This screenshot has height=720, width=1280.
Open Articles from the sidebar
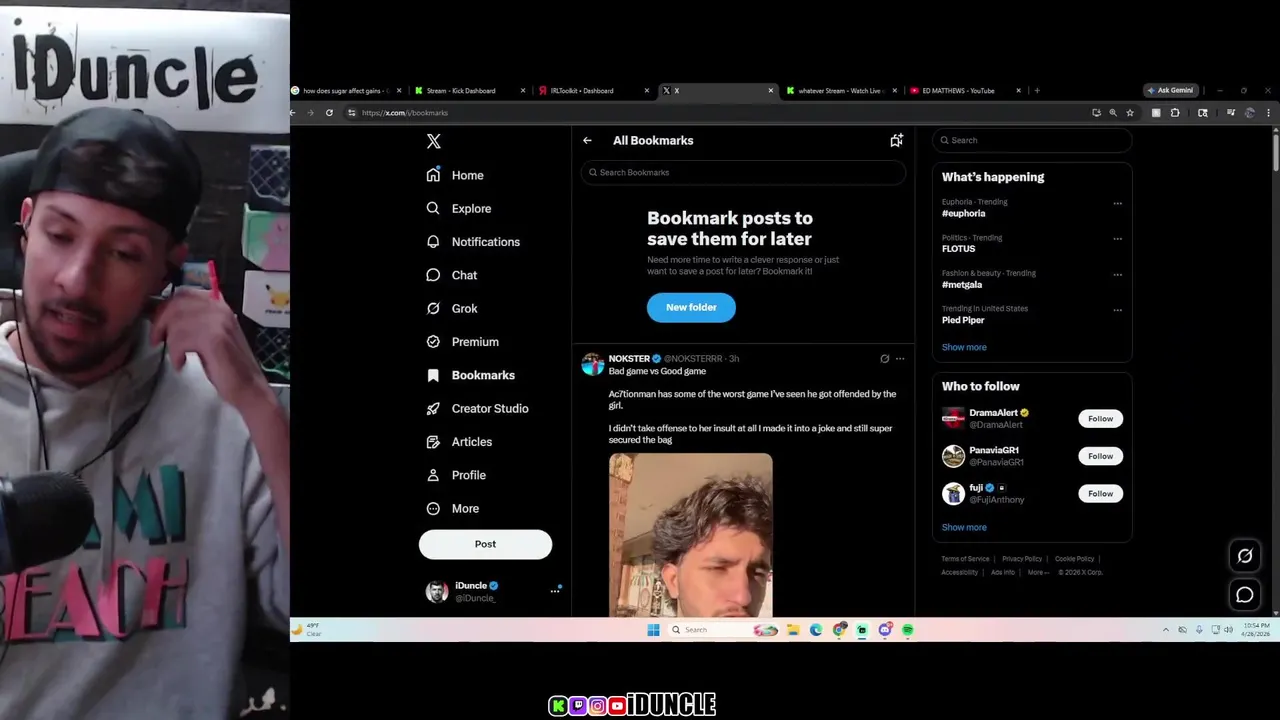point(459,441)
